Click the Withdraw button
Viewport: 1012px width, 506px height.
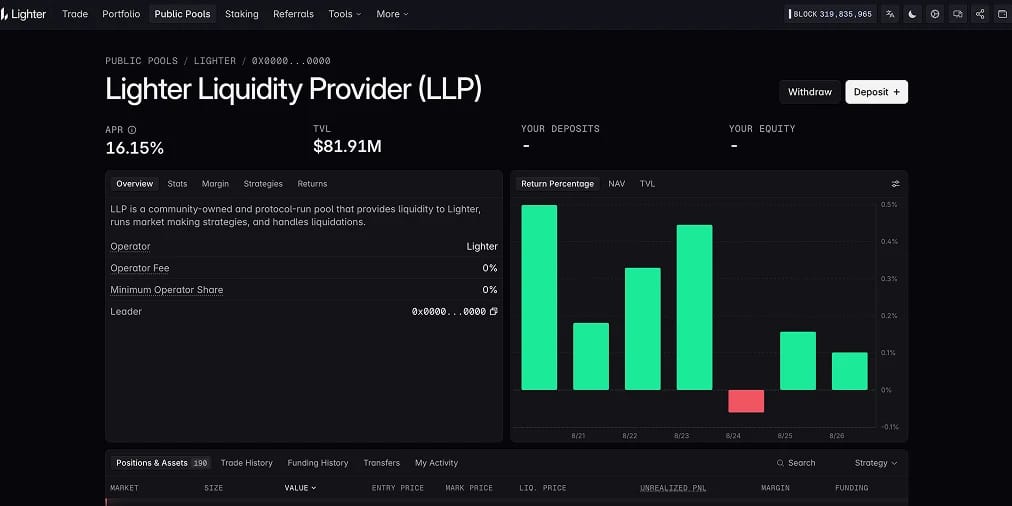click(810, 92)
